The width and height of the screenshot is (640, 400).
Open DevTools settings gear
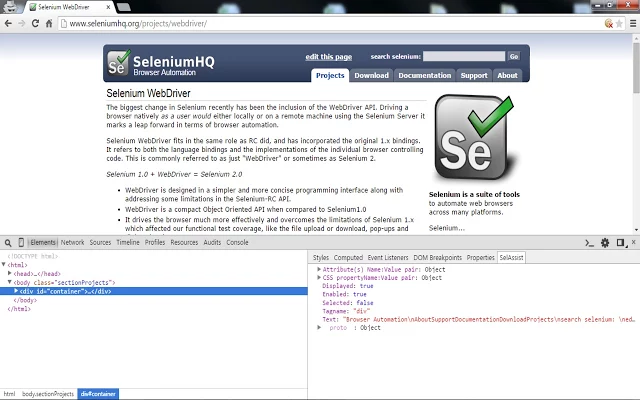coord(605,243)
